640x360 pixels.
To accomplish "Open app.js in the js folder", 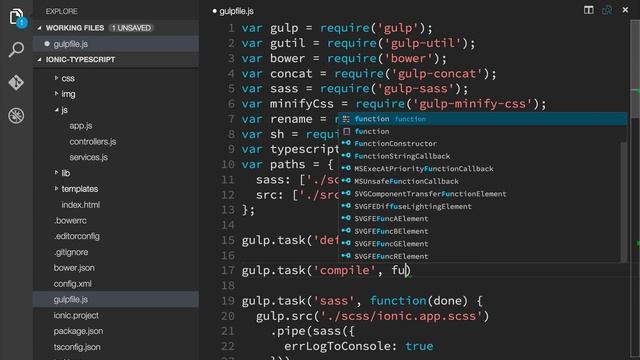I will tap(80, 126).
